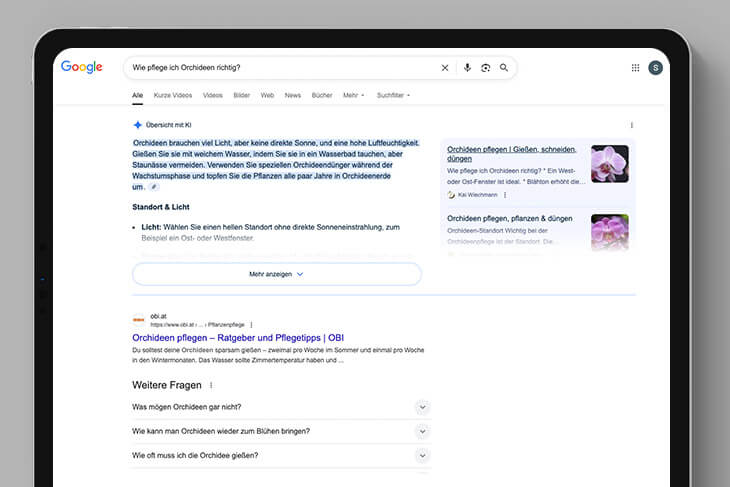Expand 'Was mögen Orchideen gar nicht?'

click(281, 407)
